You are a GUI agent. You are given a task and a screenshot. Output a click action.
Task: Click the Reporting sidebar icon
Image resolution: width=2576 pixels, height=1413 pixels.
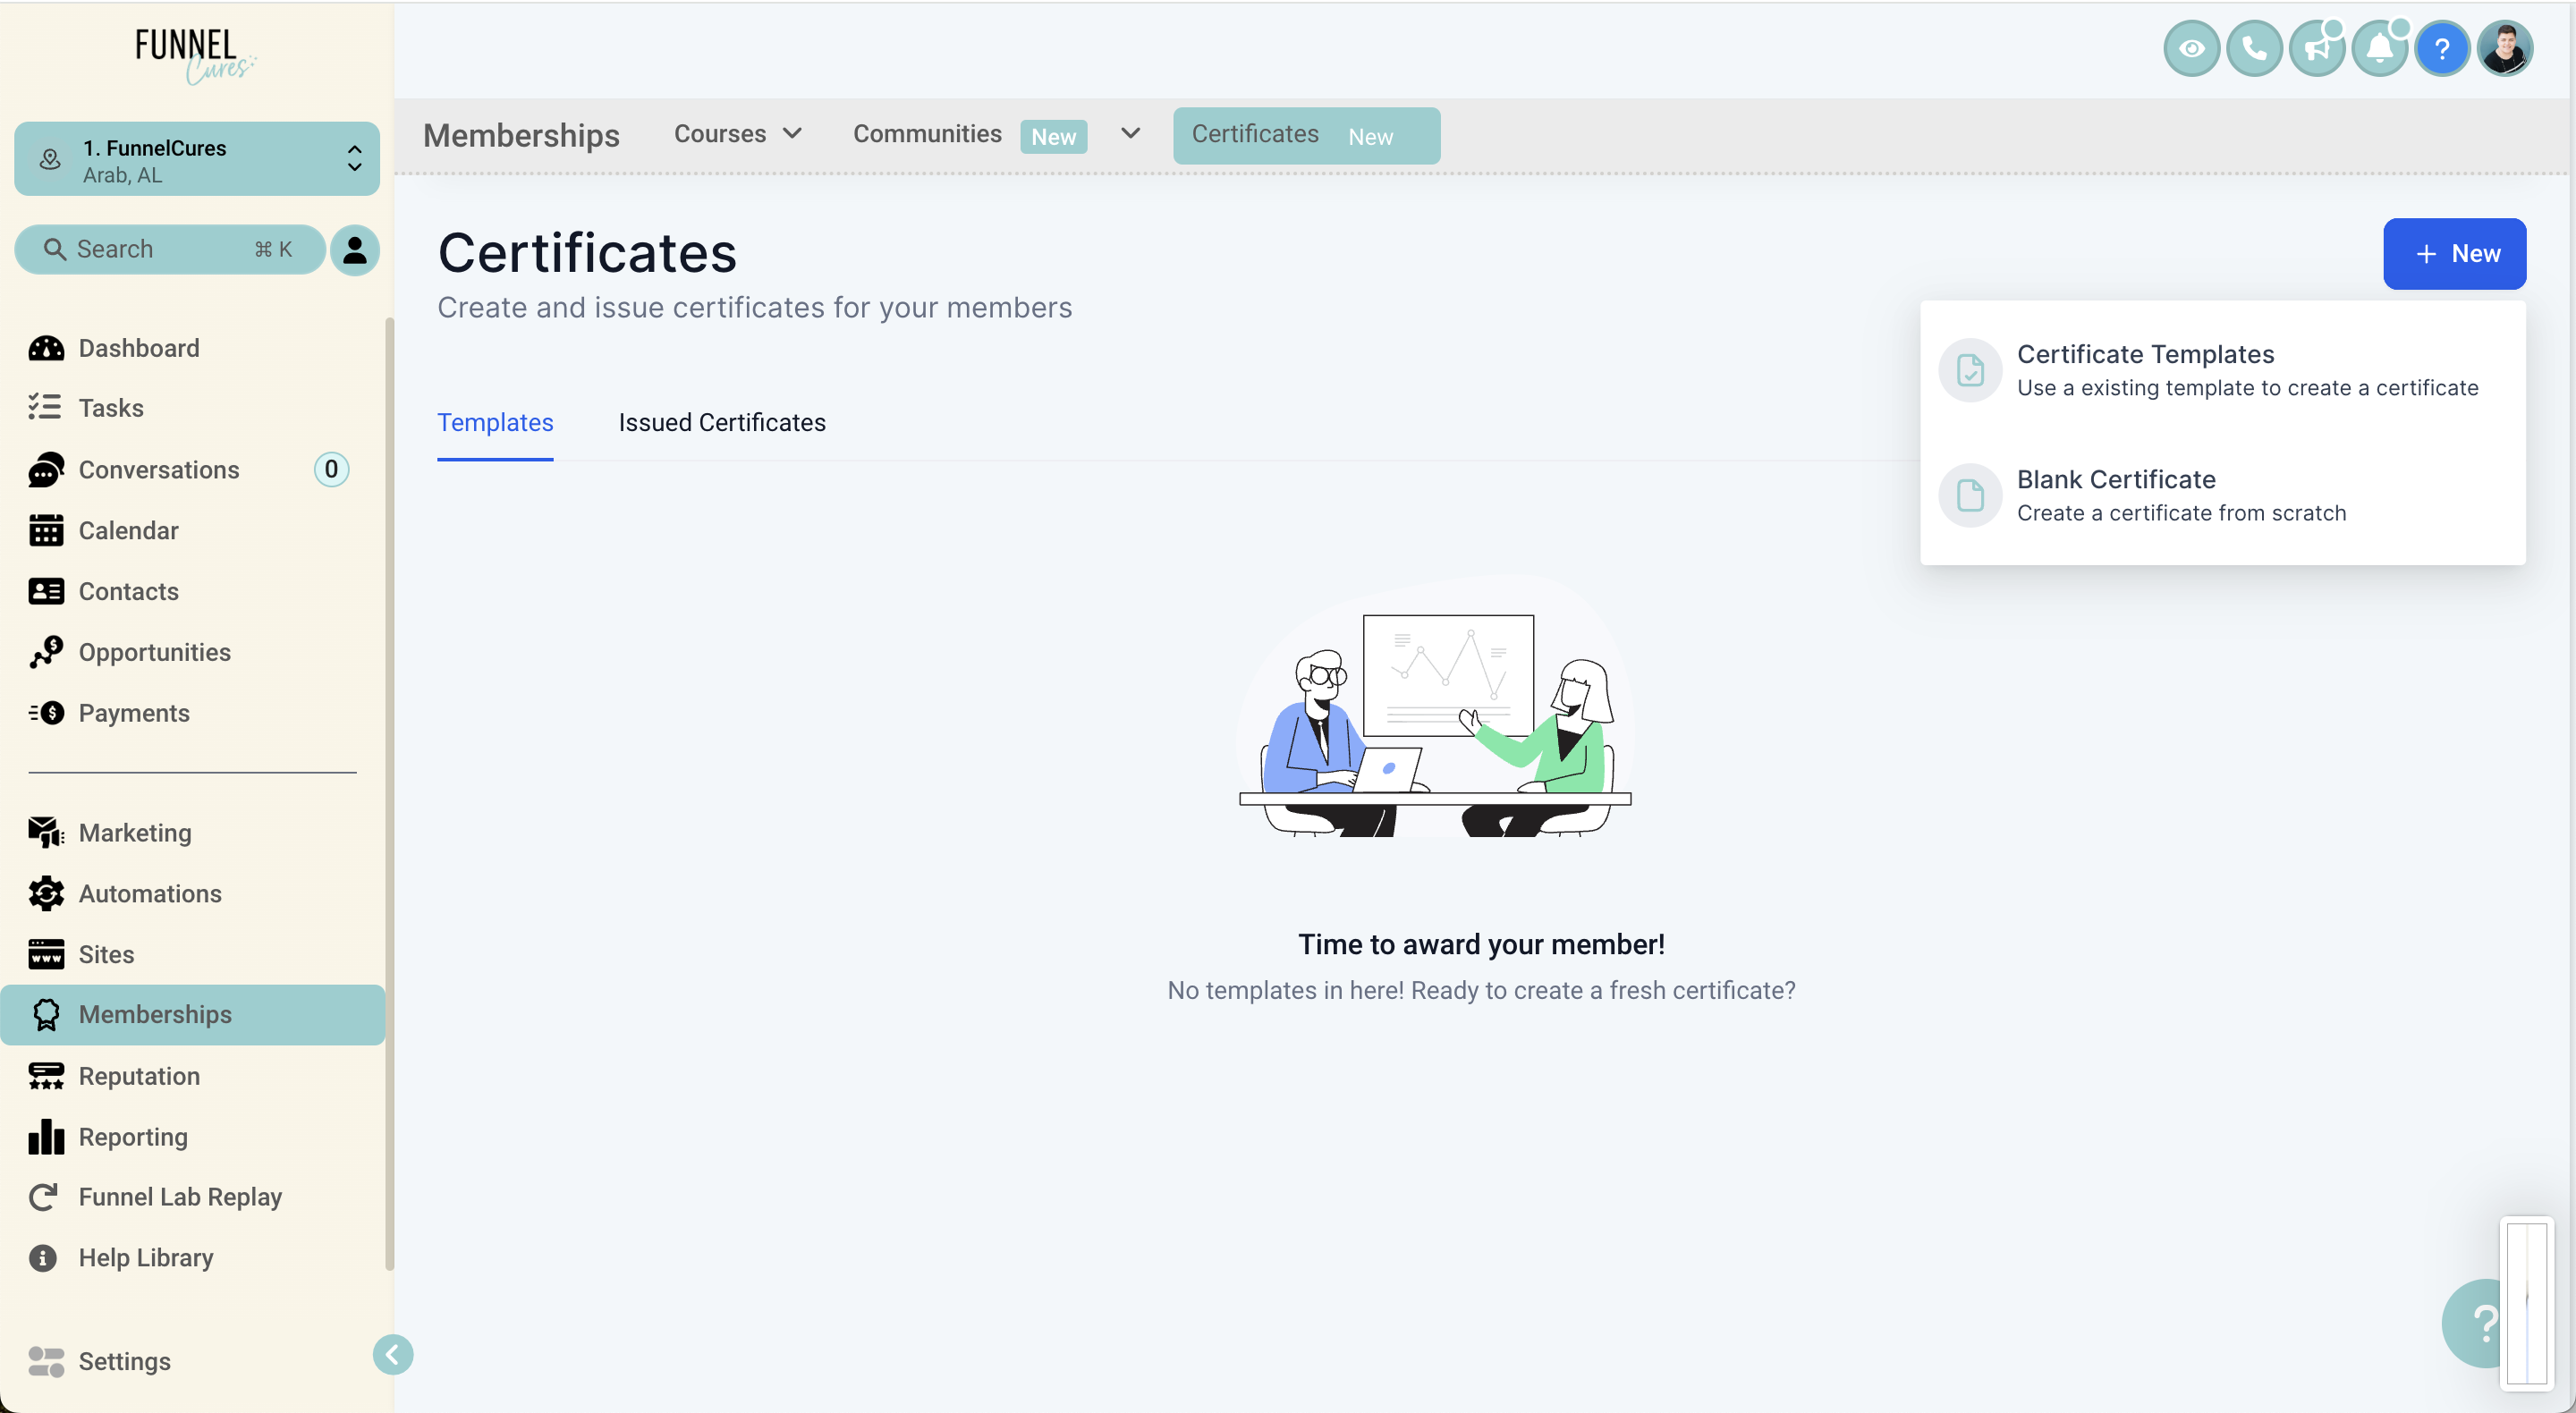[46, 1137]
